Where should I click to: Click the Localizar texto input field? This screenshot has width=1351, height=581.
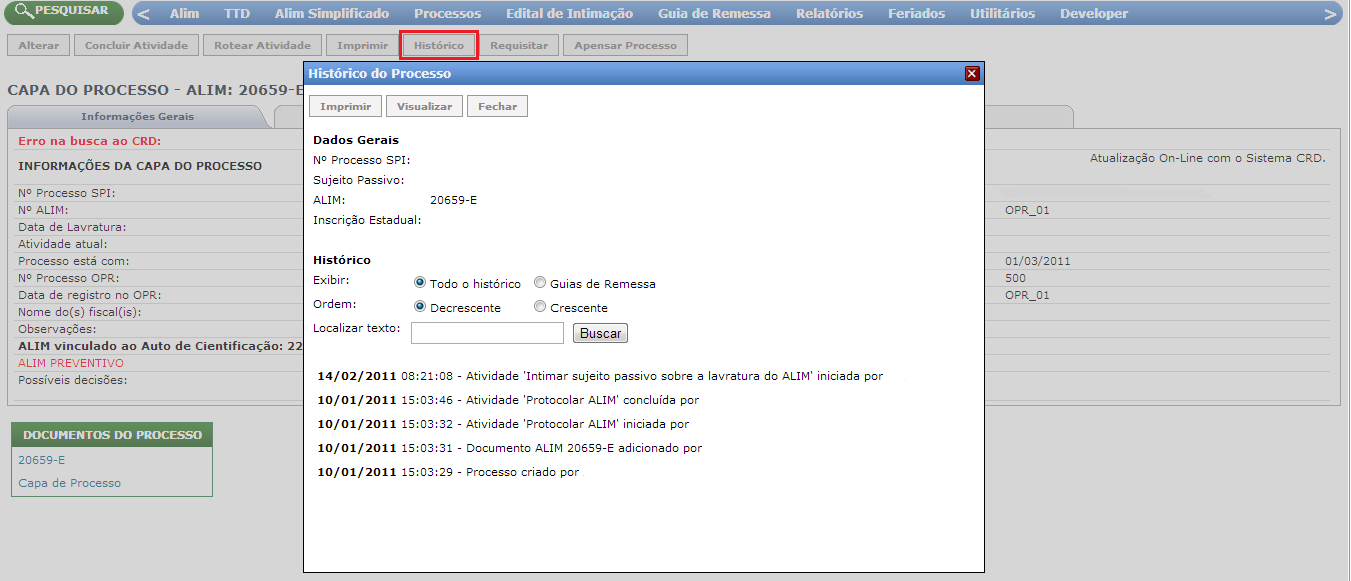point(487,333)
